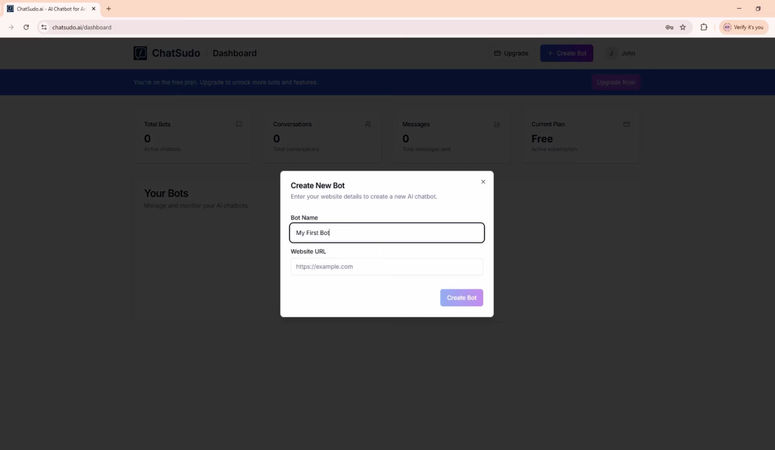Click the Dashboard heading text
Screen dimensions: 775x450
pos(234,53)
